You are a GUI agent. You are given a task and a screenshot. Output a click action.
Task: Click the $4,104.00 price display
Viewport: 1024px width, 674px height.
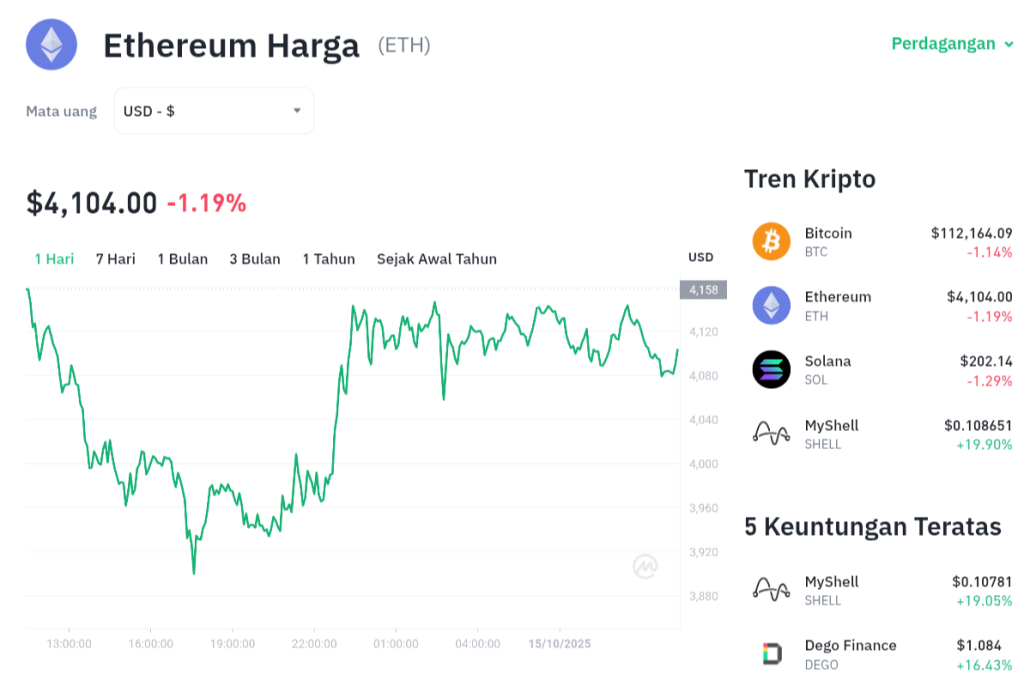point(92,202)
